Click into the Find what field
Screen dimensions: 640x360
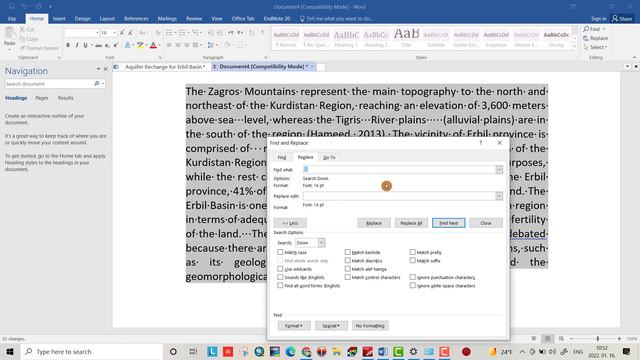399,169
